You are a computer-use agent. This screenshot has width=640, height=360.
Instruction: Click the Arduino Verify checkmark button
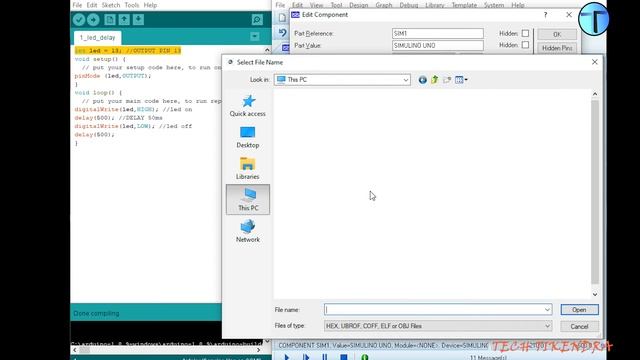point(79,20)
